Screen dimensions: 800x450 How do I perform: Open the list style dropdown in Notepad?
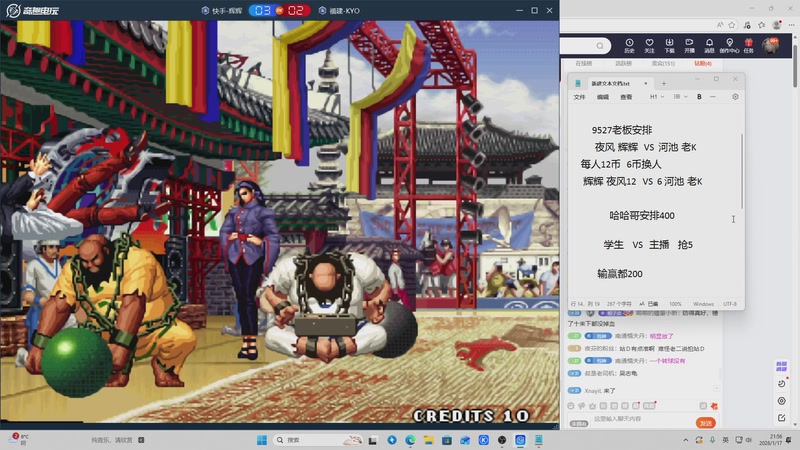click(681, 96)
